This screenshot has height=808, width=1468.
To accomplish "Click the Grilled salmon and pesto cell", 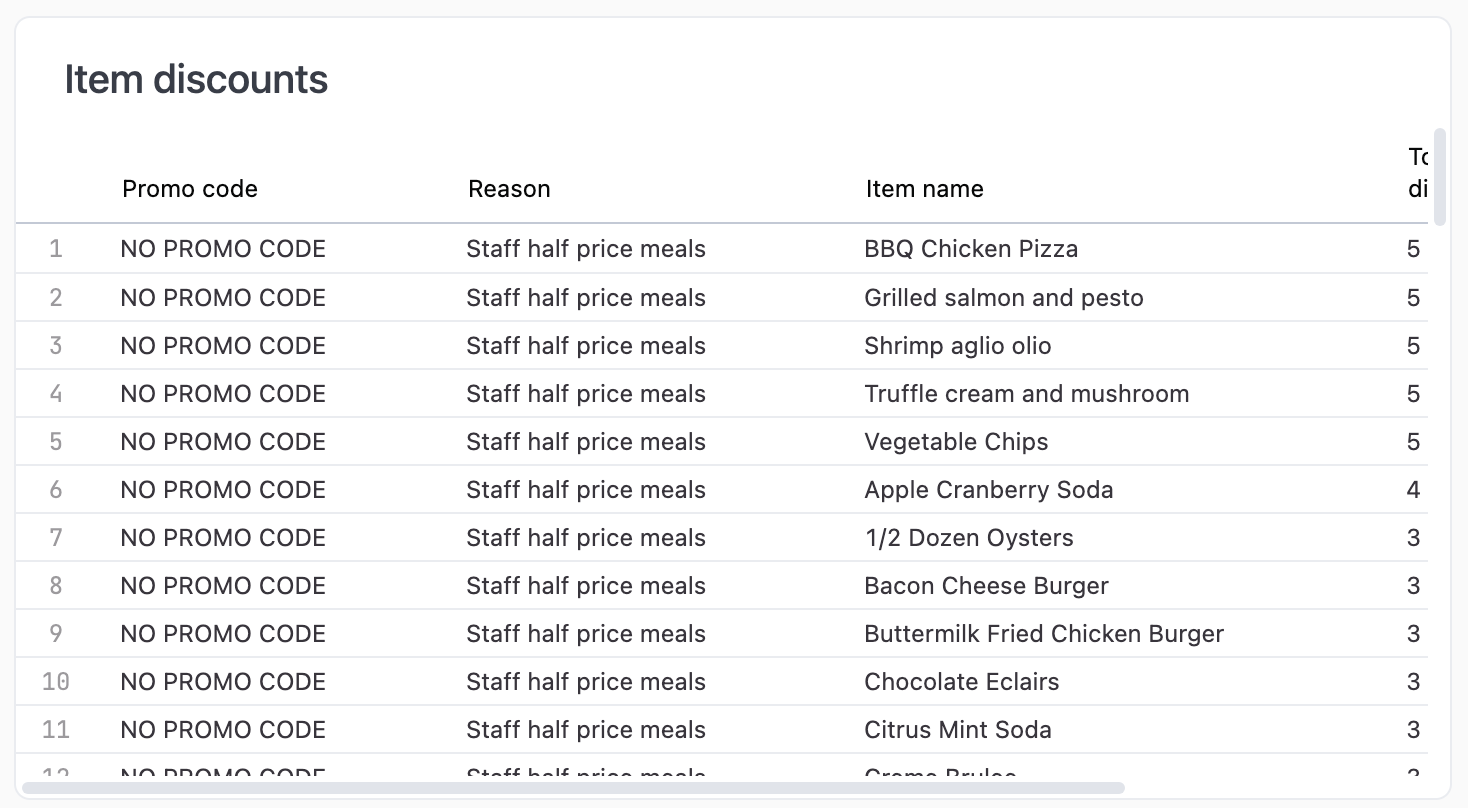I will tap(1004, 297).
